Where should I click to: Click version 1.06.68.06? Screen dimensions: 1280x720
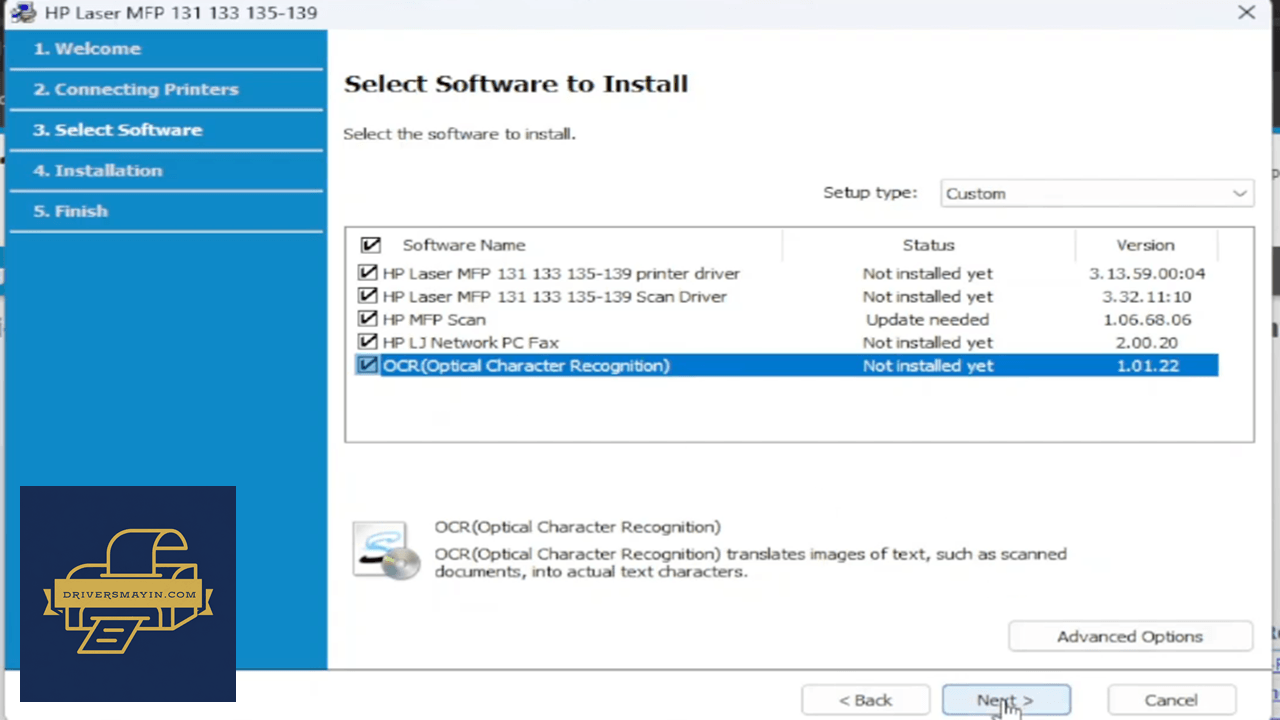[x=1147, y=319]
